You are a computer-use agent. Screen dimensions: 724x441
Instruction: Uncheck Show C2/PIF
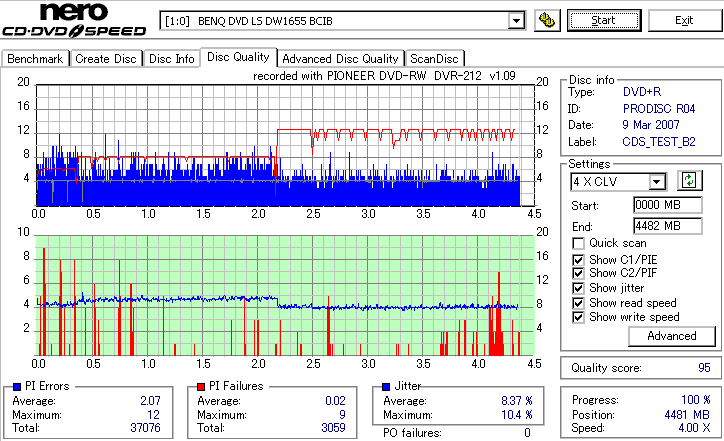pyautogui.click(x=578, y=273)
